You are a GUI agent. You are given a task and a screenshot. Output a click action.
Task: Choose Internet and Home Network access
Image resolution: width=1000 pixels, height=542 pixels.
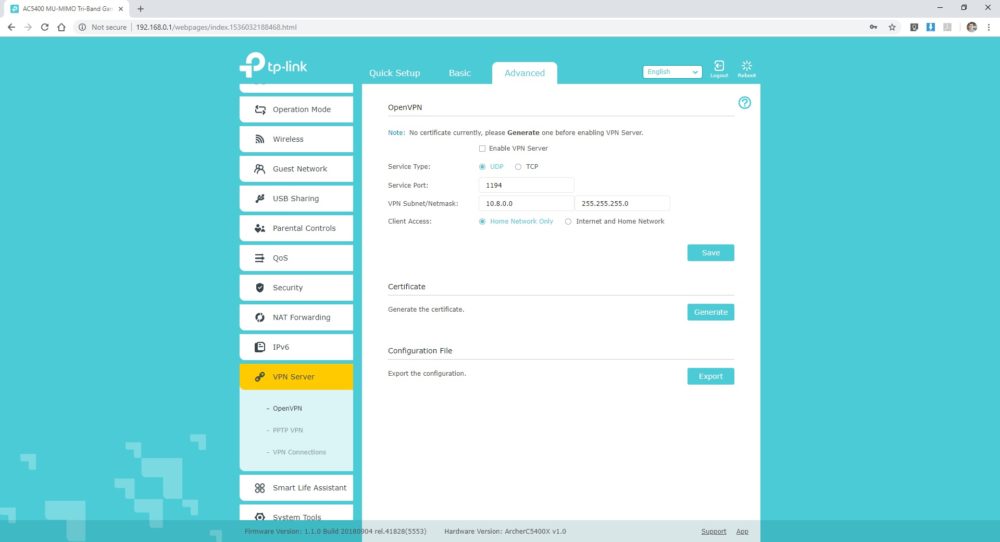coord(568,222)
